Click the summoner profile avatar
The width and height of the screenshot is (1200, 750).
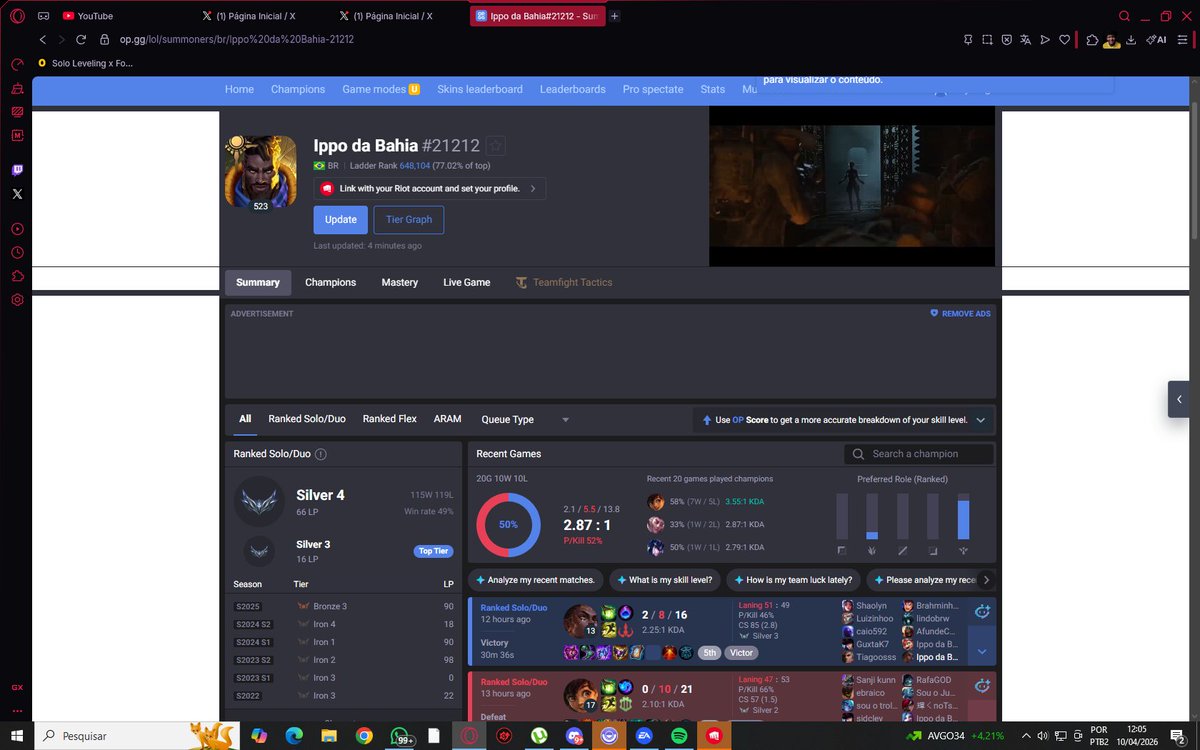point(261,172)
